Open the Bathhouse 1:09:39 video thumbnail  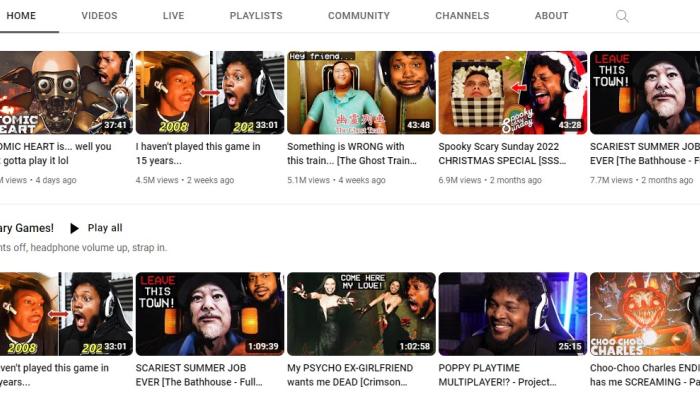210,314
